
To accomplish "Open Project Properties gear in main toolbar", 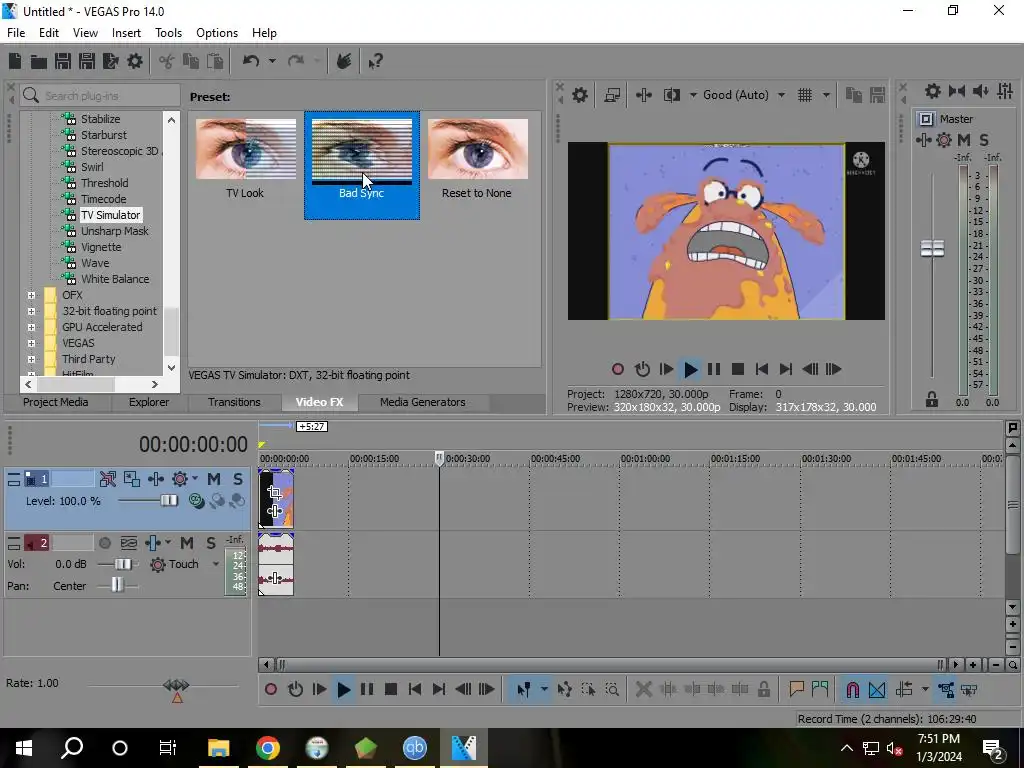I will 135,61.
